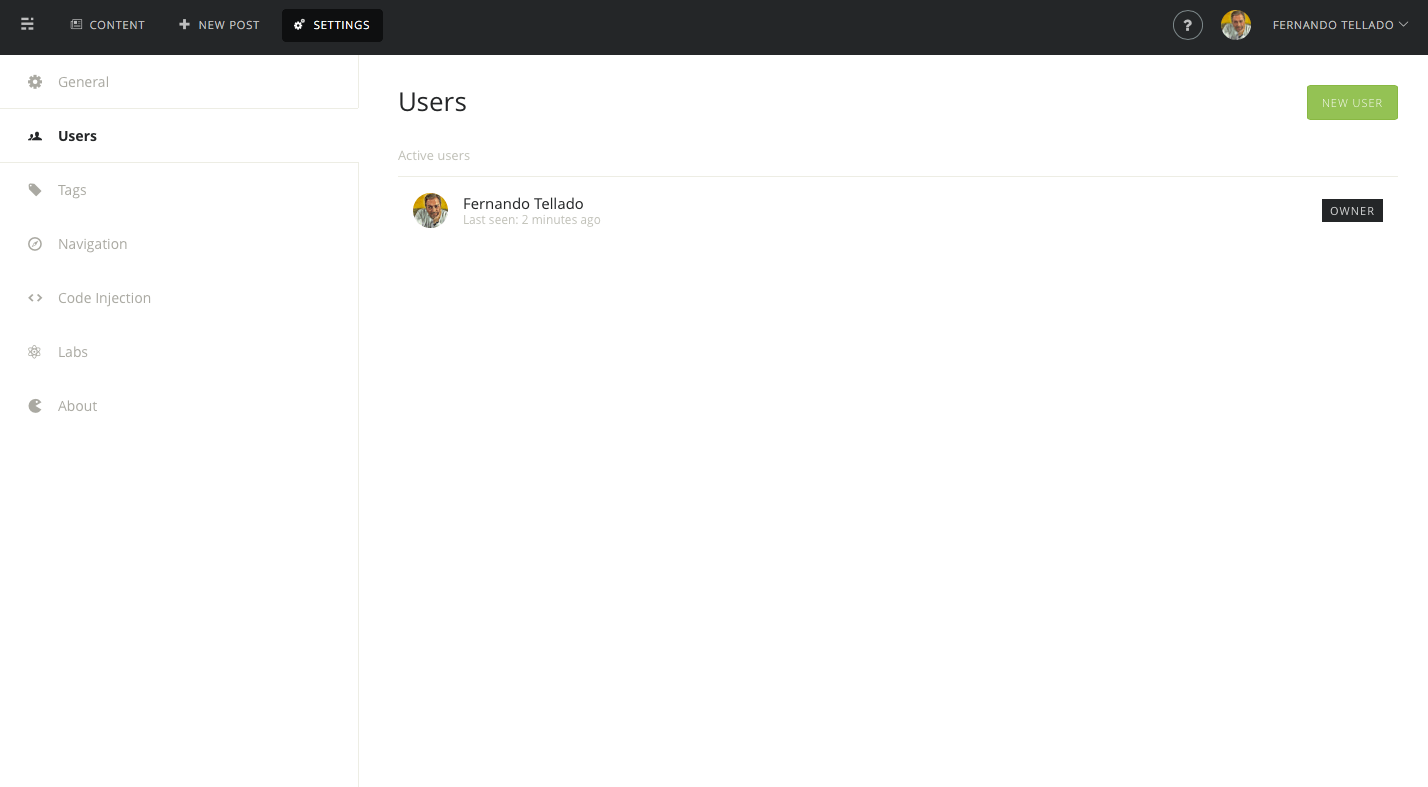Image resolution: width=1428 pixels, height=787 pixels.
Task: Click the Owner role badge
Action: (x=1351, y=211)
